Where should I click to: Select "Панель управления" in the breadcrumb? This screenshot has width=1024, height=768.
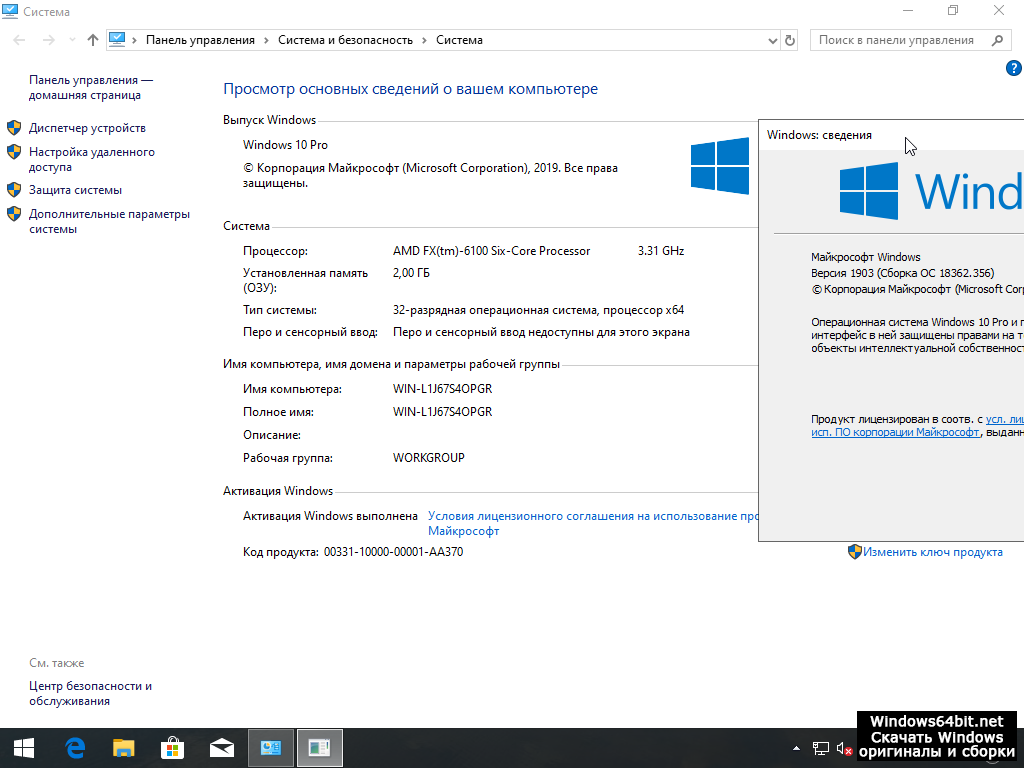point(200,40)
